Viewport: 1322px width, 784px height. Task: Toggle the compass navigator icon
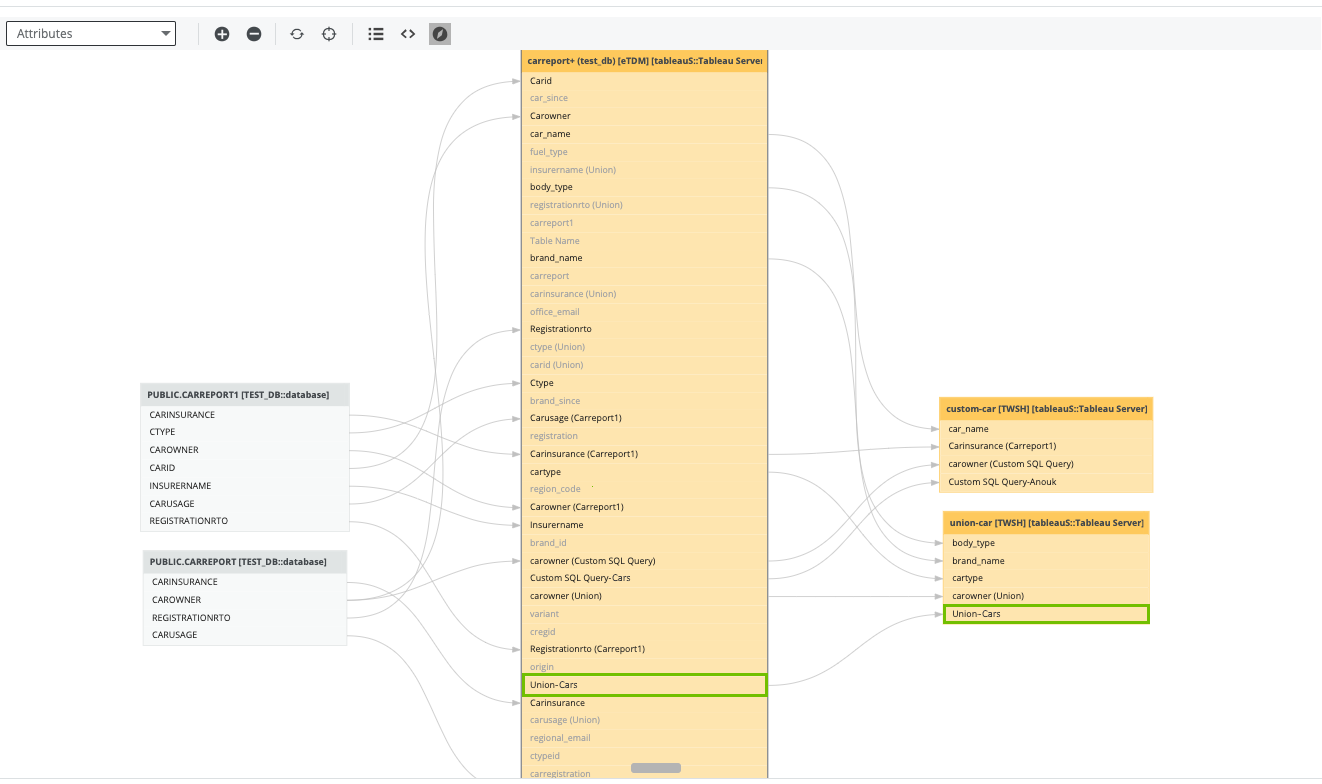pyautogui.click(x=440, y=34)
